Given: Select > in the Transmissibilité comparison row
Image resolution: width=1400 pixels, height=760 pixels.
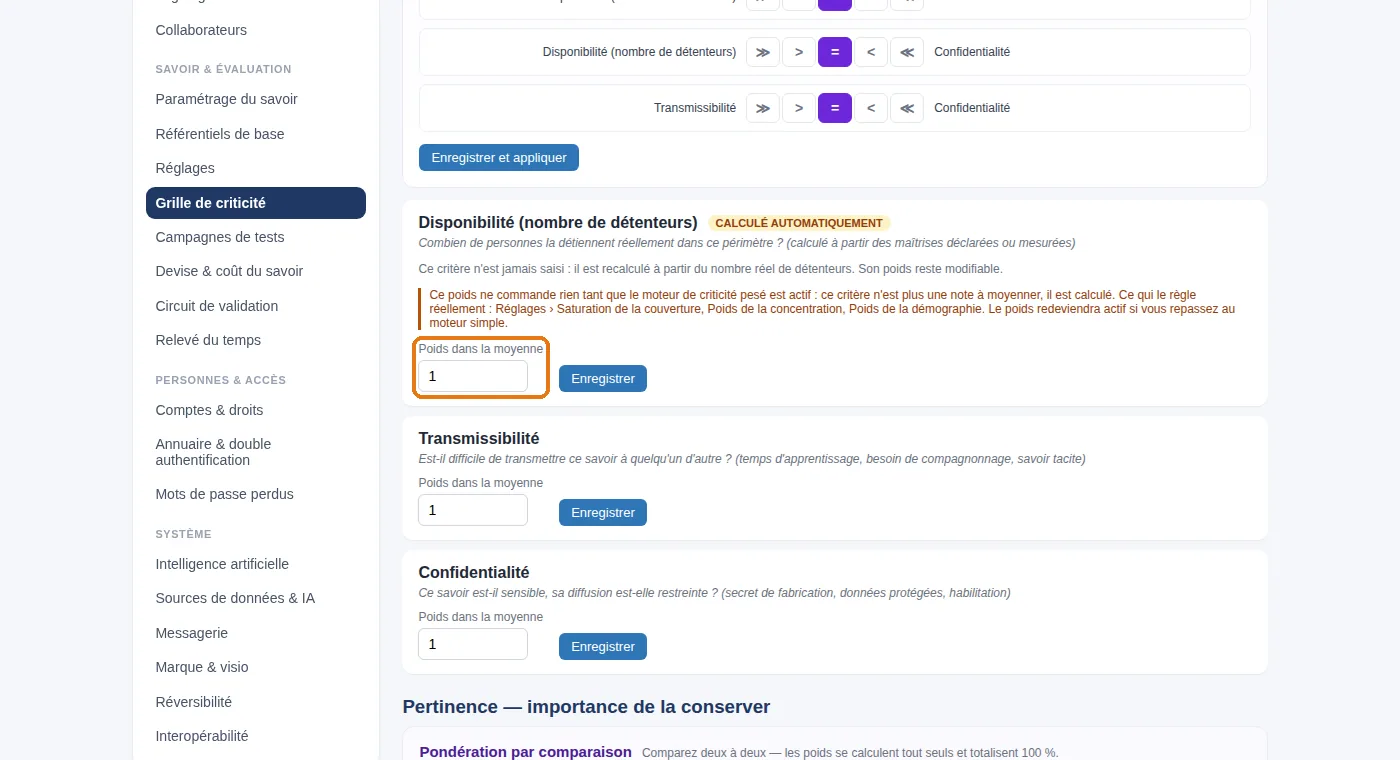Looking at the screenshot, I should pyautogui.click(x=799, y=108).
